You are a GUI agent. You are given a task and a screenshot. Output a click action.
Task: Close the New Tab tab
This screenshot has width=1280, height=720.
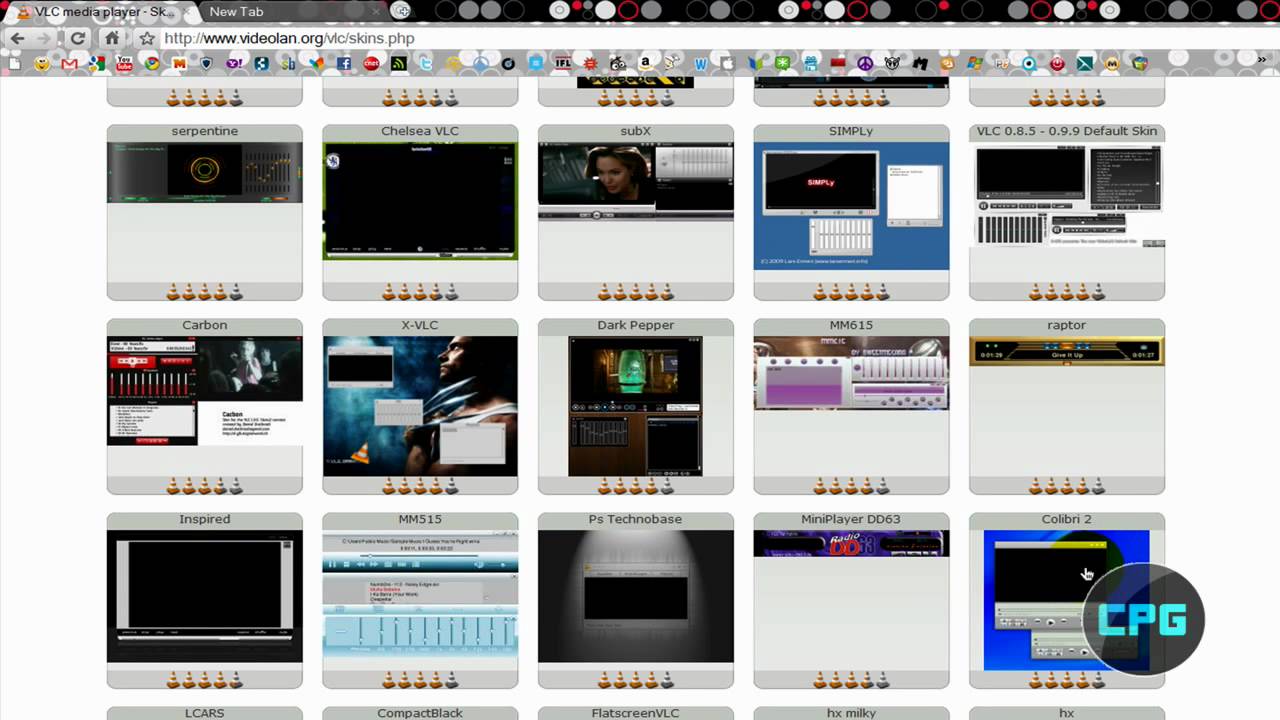[x=375, y=12]
